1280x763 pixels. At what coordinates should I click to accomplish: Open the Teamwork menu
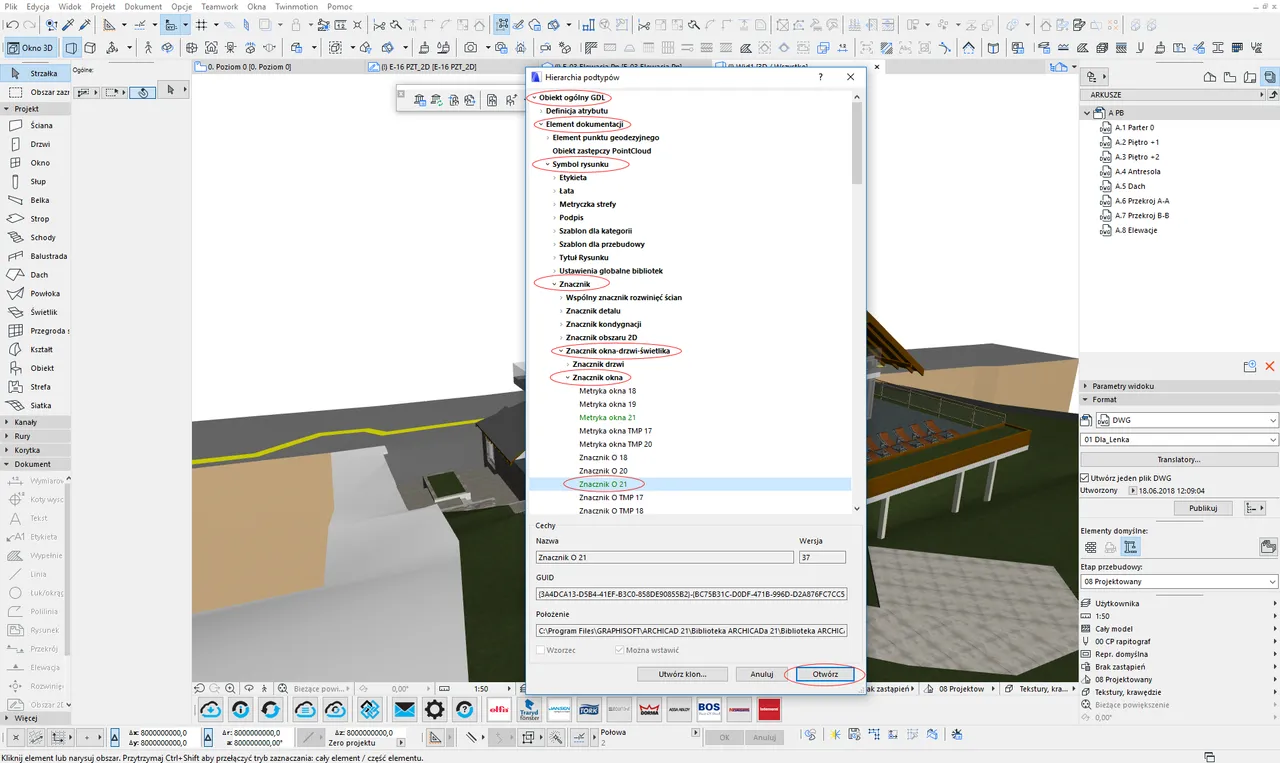218,6
